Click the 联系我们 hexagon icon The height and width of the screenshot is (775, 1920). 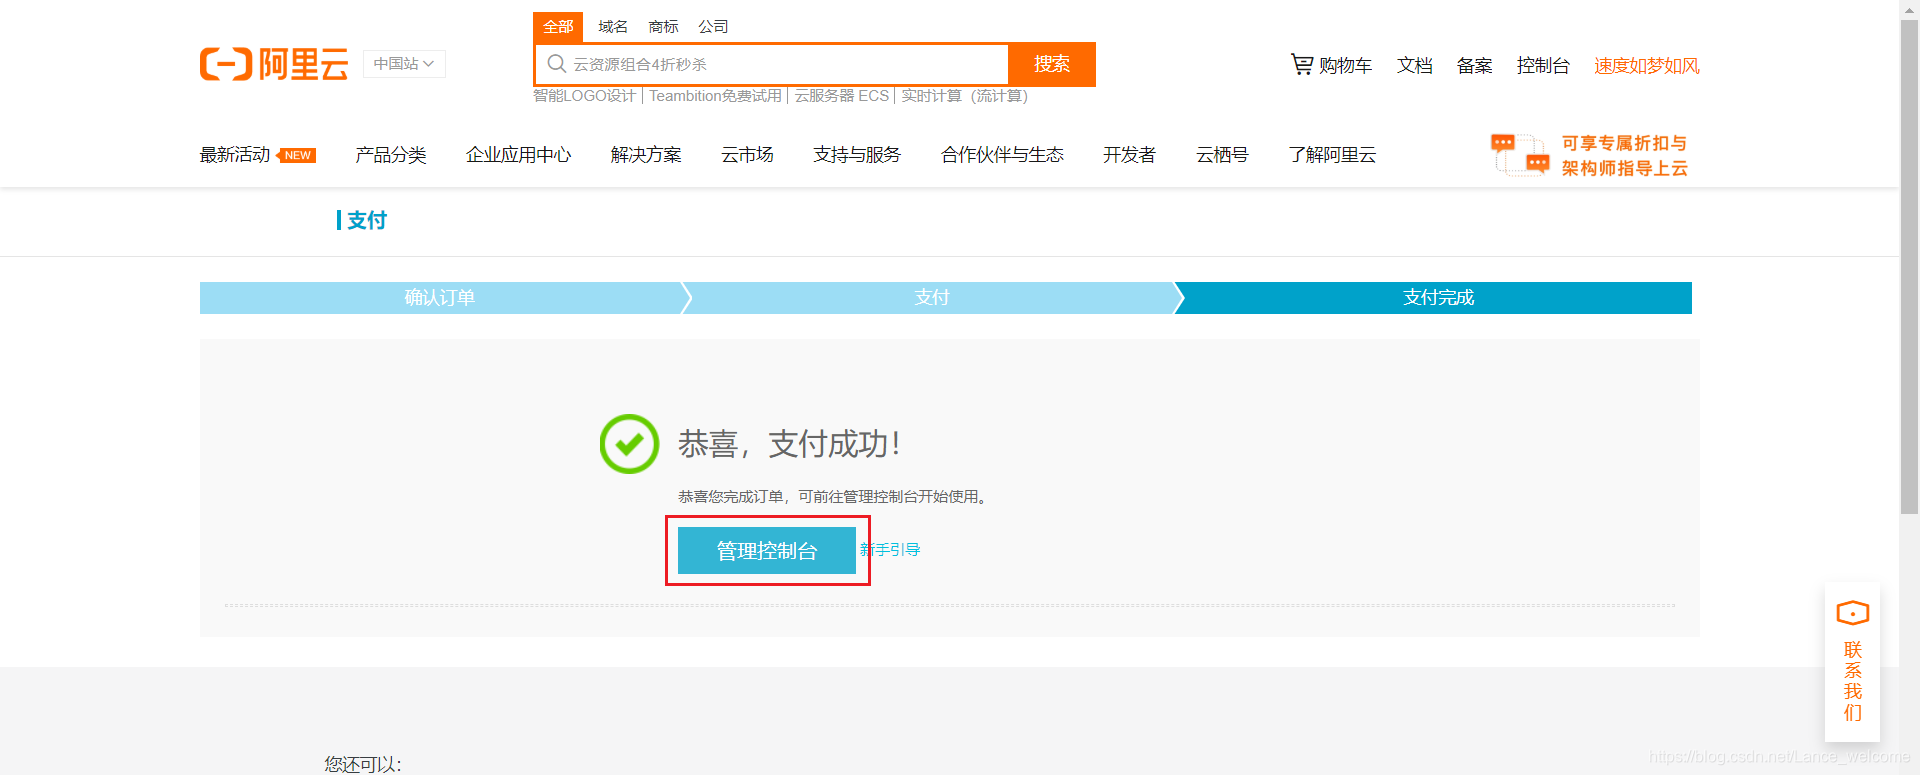[1853, 613]
